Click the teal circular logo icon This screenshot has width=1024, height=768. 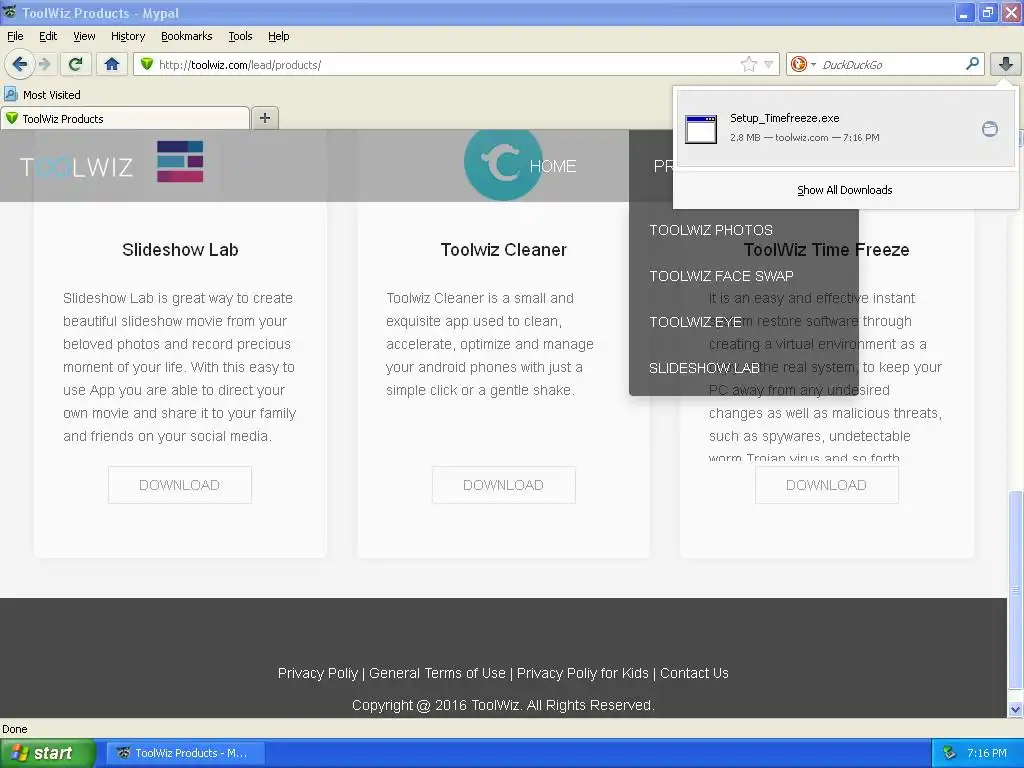coord(503,164)
